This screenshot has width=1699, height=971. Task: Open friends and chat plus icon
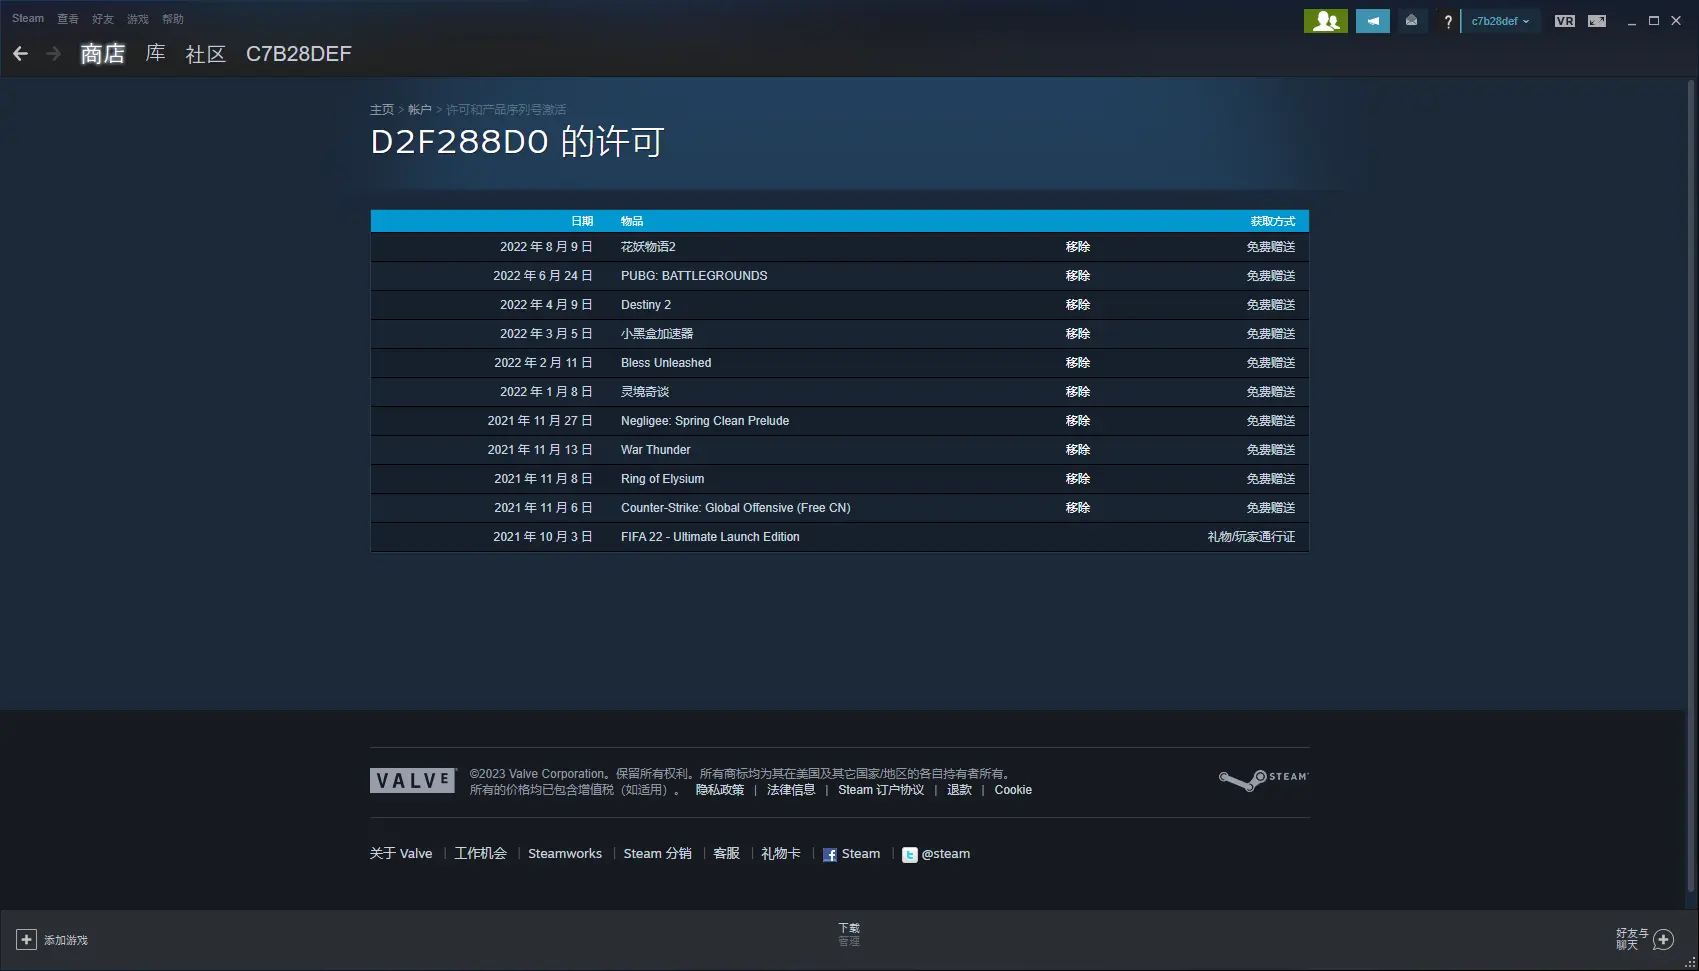[1664, 939]
